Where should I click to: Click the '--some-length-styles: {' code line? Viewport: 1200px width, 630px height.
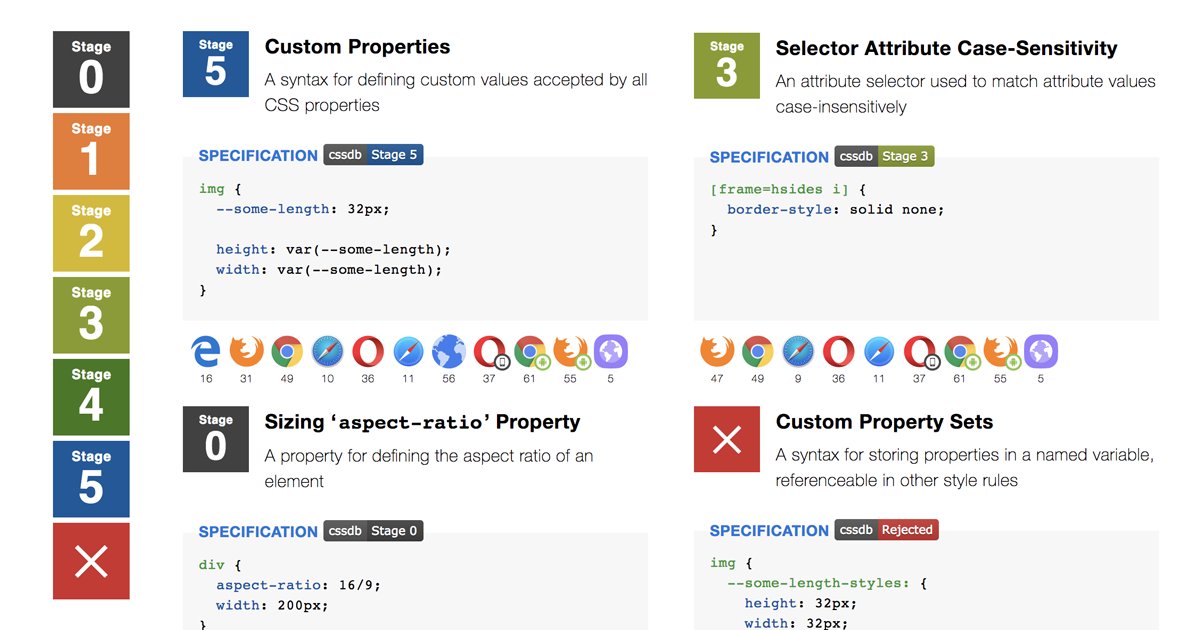click(826, 583)
